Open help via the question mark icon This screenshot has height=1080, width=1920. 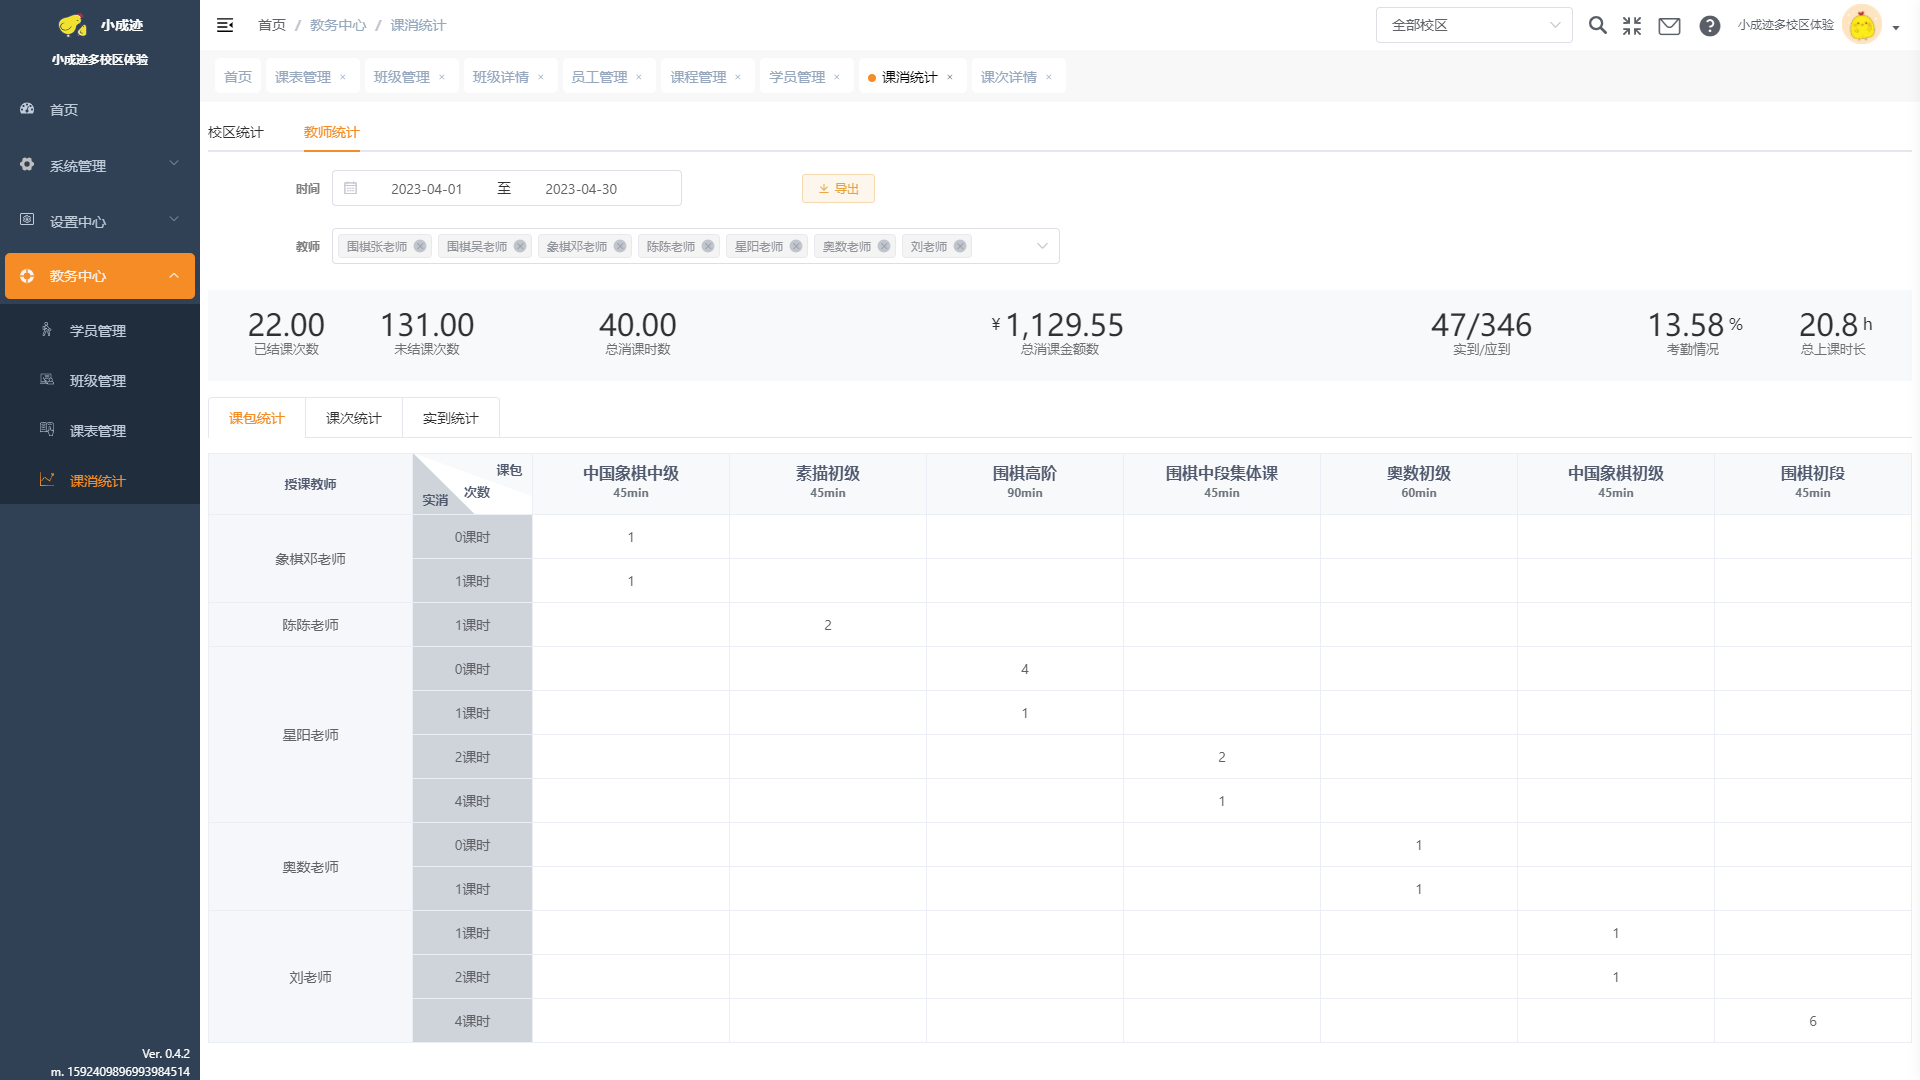1710,26
